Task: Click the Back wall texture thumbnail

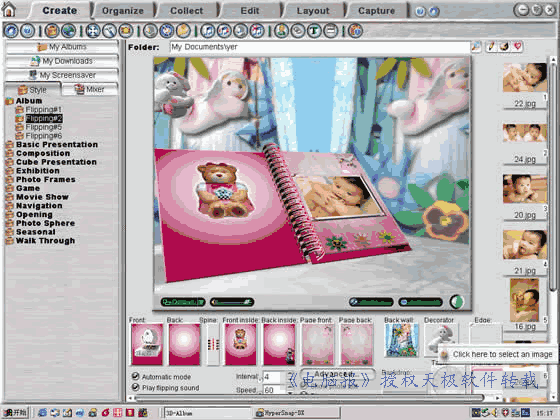Action: point(401,340)
